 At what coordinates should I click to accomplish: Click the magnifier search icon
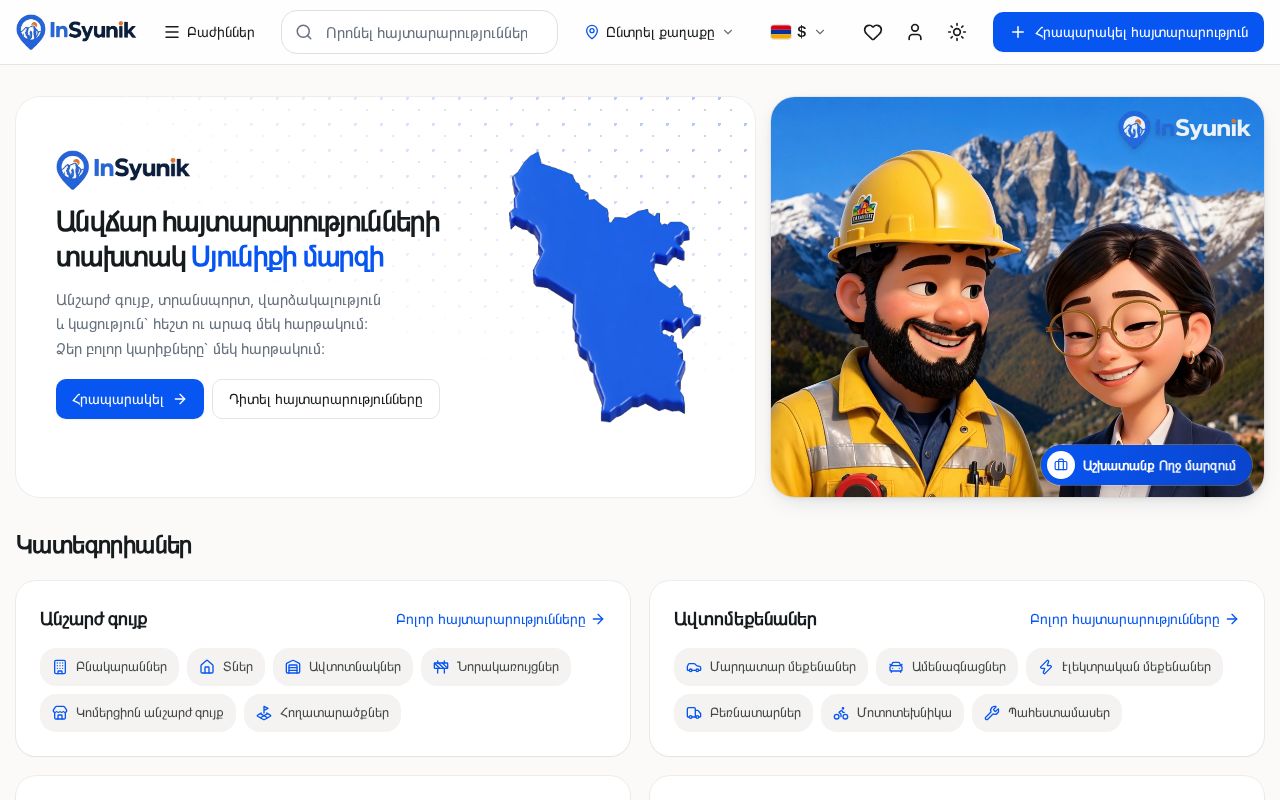[304, 32]
